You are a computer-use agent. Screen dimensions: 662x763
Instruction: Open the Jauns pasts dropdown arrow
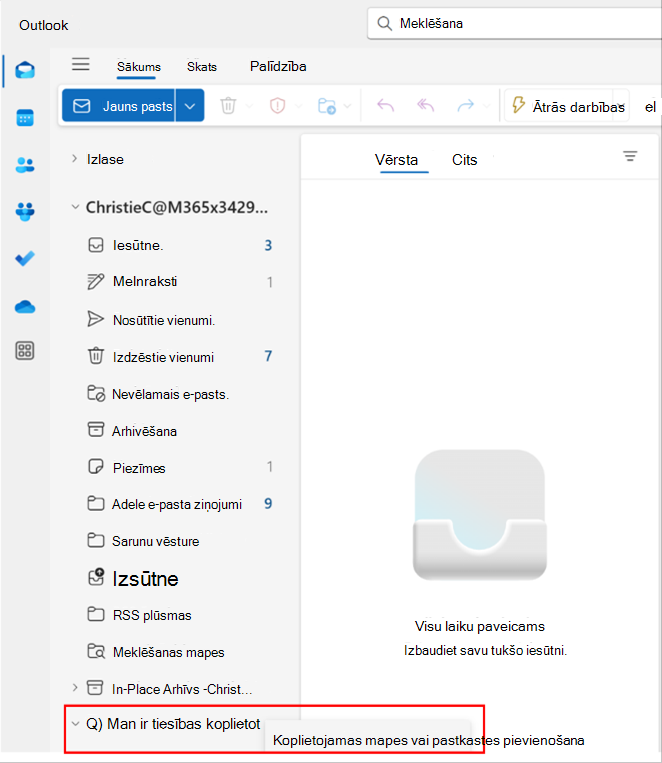click(190, 106)
